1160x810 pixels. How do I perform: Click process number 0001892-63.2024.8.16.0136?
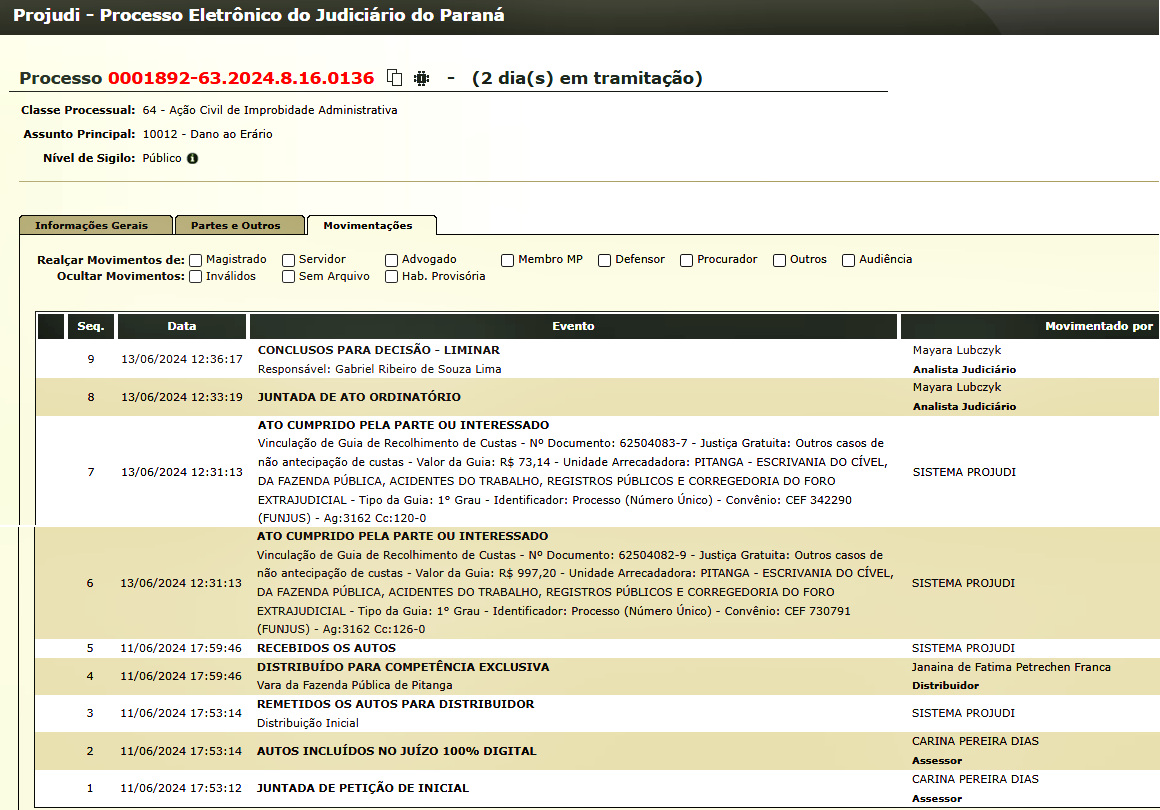[241, 78]
